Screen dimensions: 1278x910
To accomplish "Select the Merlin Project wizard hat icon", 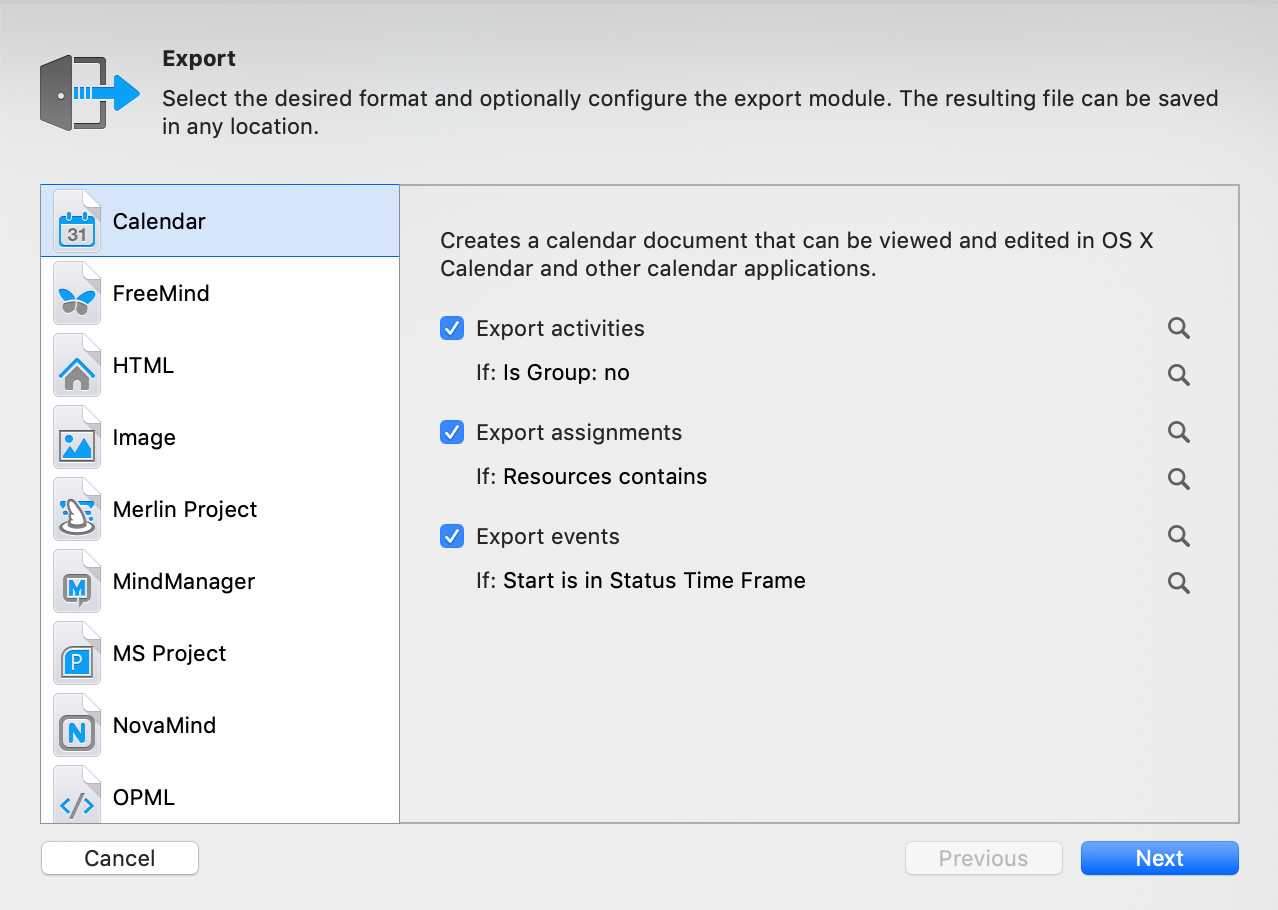I will (77, 509).
